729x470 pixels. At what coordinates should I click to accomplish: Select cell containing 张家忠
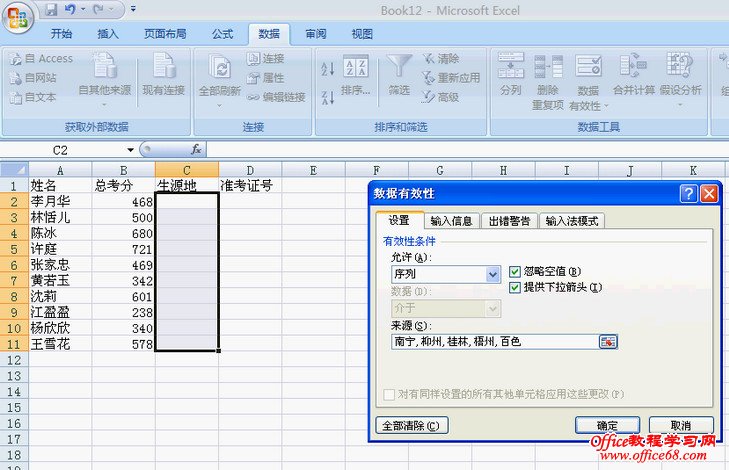click(x=60, y=265)
